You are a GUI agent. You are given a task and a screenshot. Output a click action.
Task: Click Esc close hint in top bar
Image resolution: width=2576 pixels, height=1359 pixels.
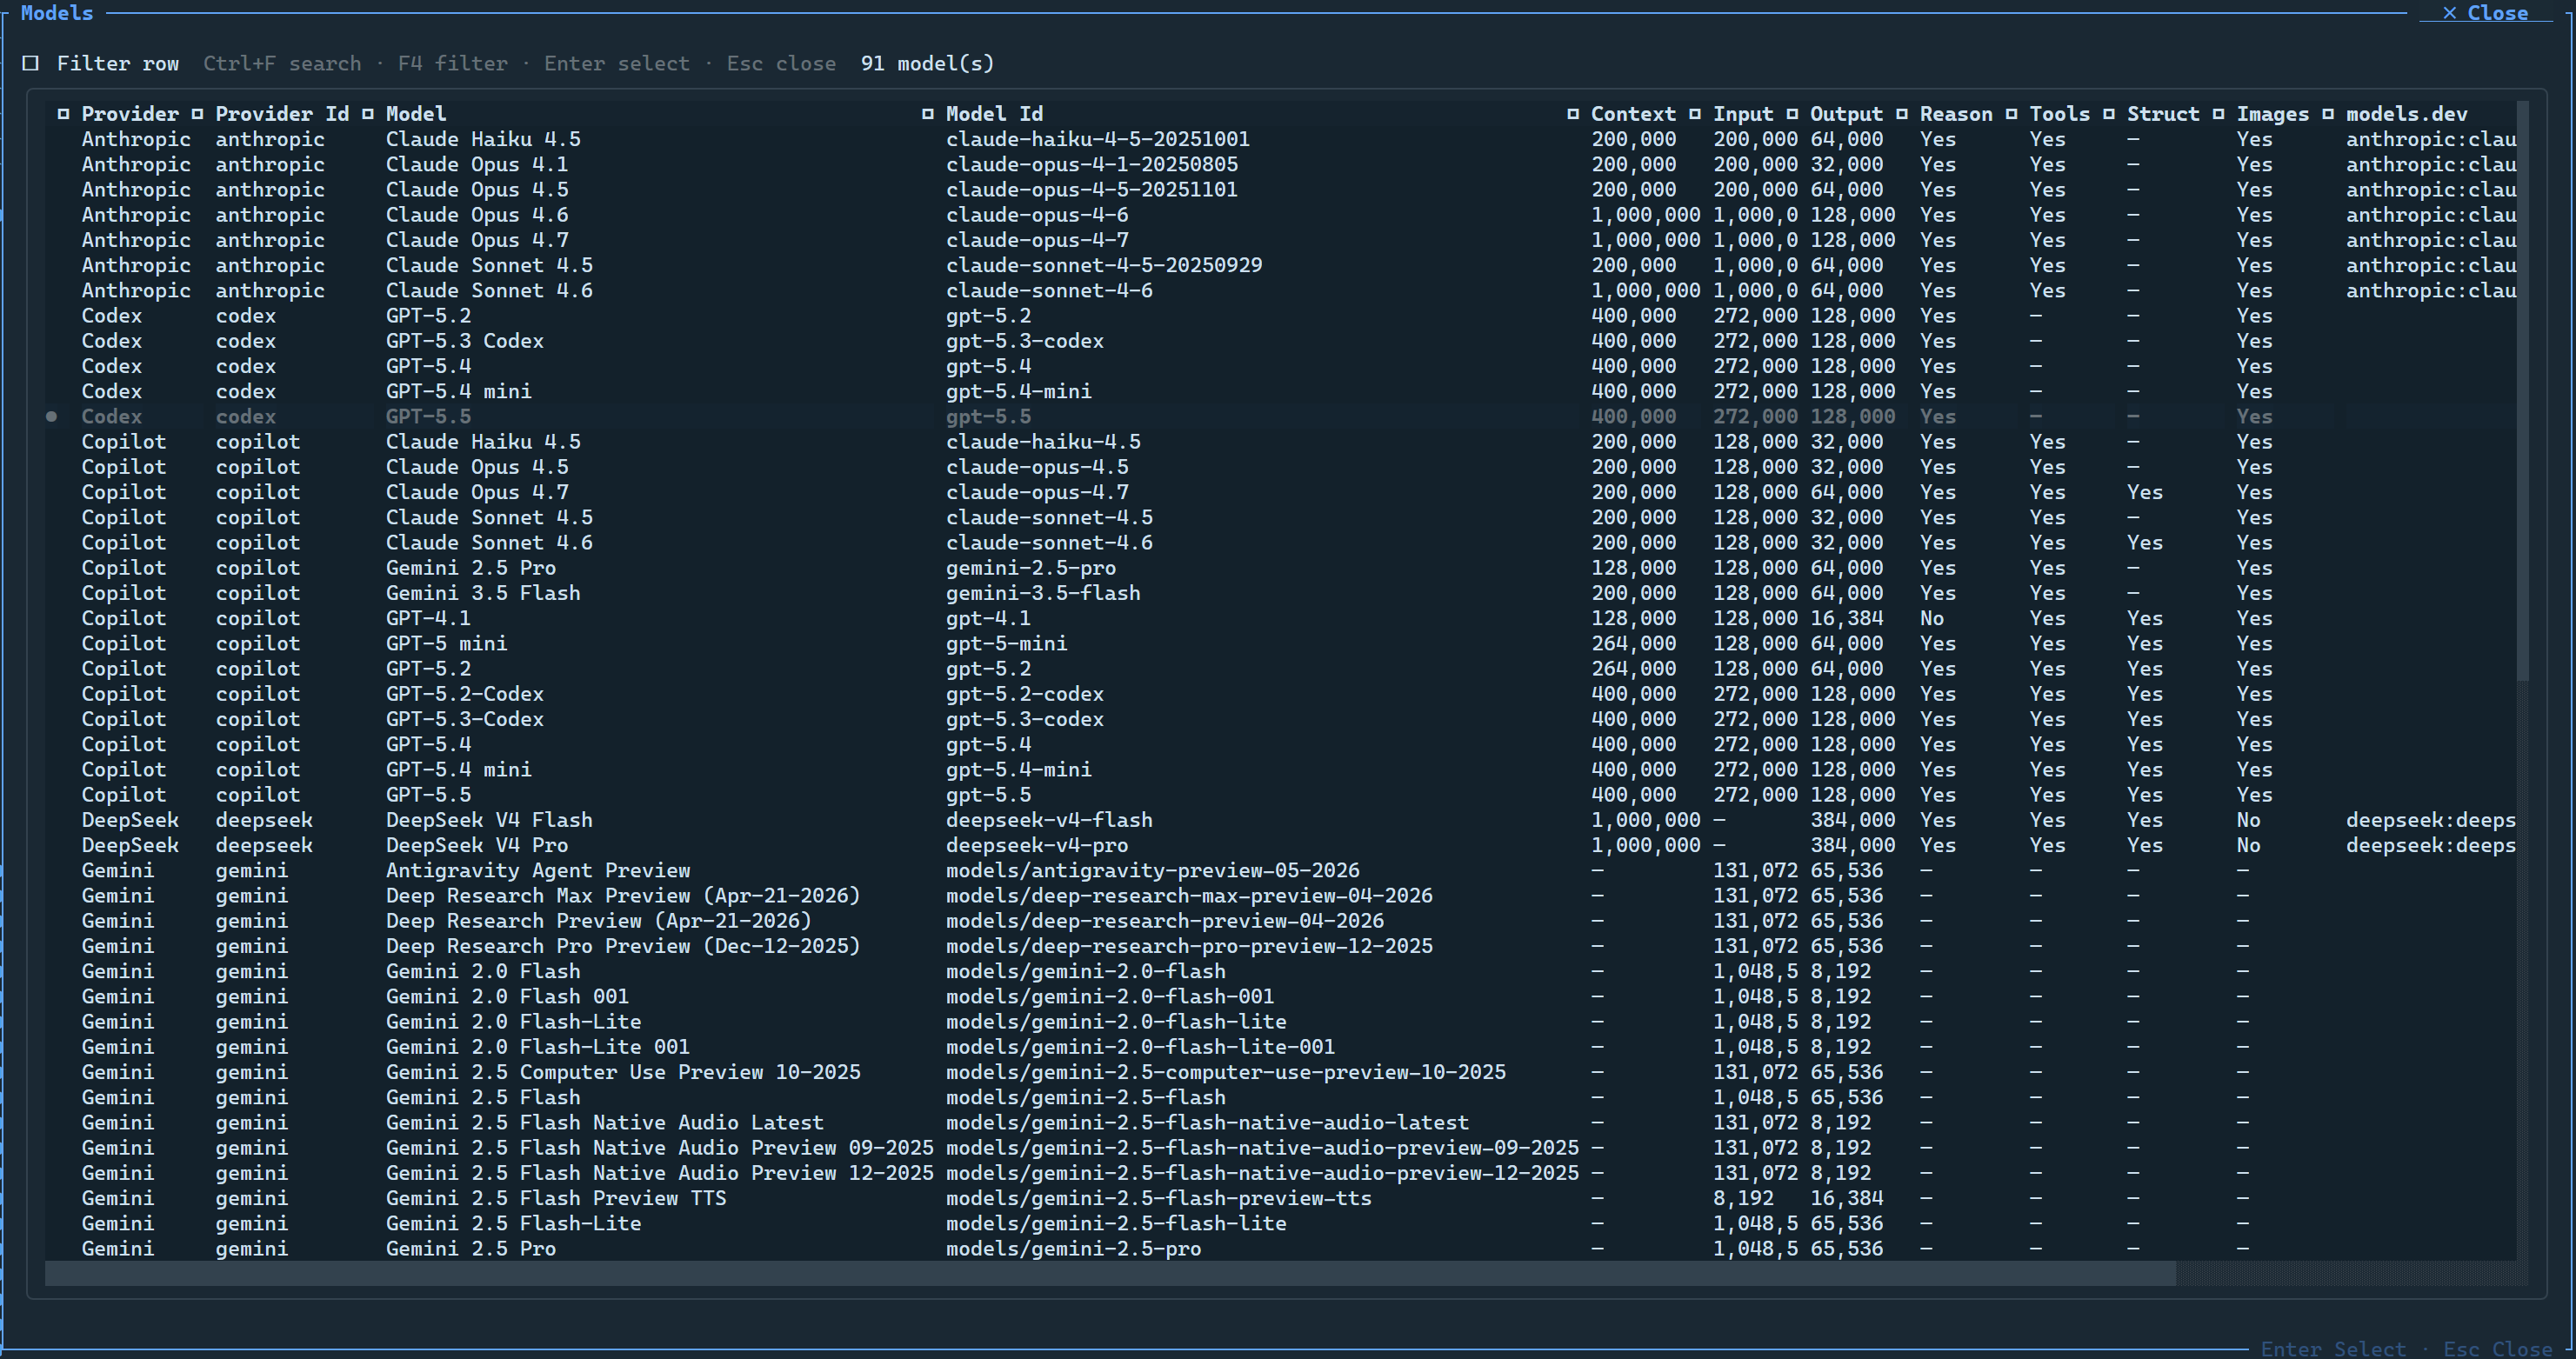click(781, 64)
